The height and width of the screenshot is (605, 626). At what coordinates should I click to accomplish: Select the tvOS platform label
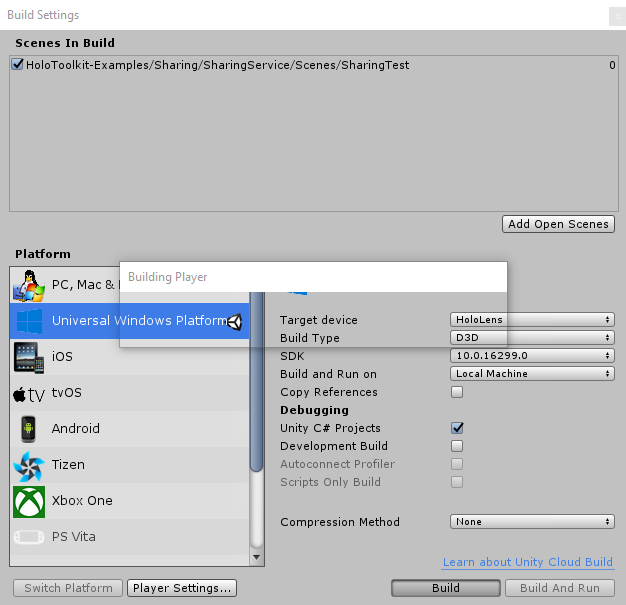point(67,393)
